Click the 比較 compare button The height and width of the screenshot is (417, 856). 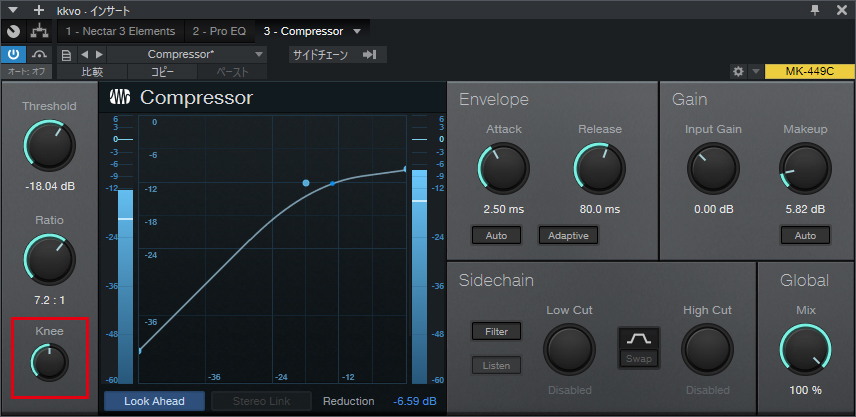click(x=92, y=72)
